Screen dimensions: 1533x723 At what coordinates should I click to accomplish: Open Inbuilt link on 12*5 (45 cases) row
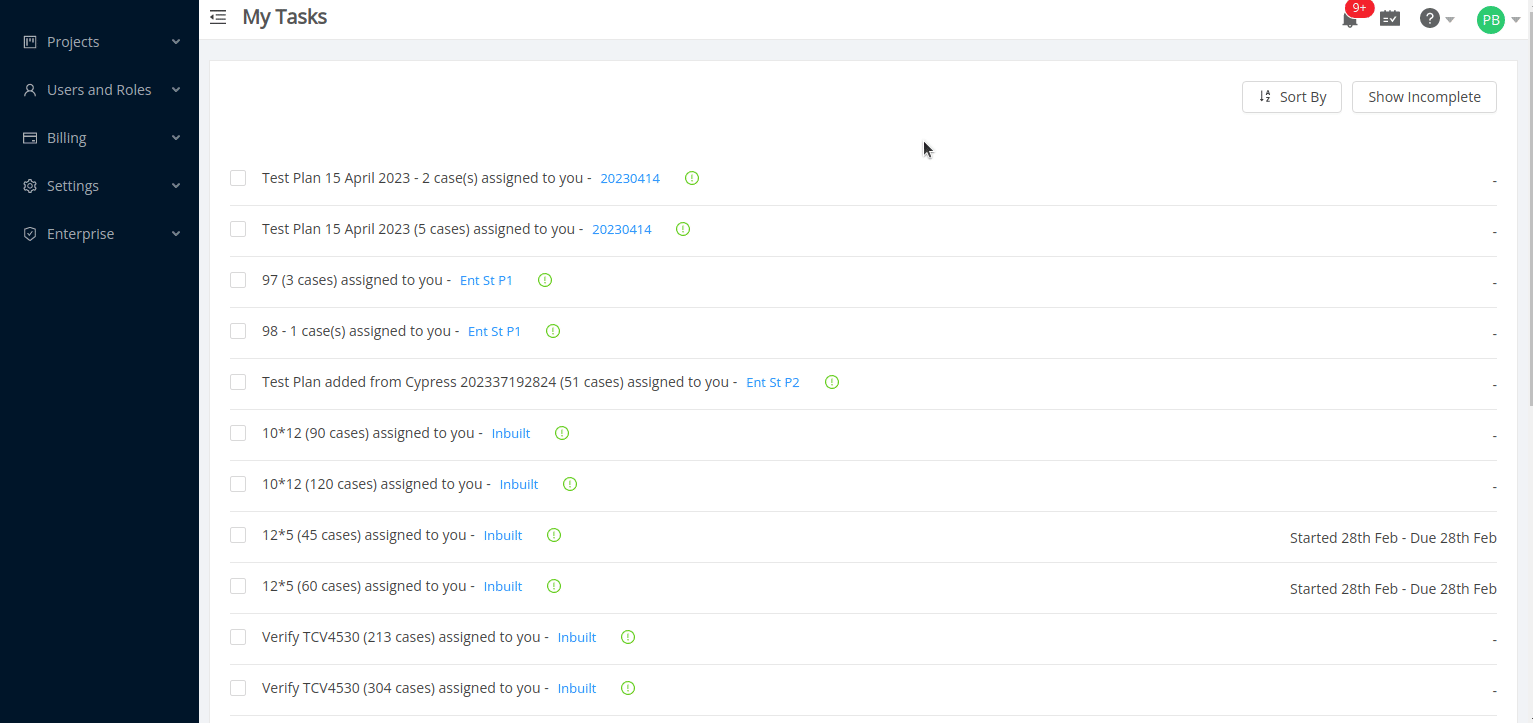click(x=503, y=536)
